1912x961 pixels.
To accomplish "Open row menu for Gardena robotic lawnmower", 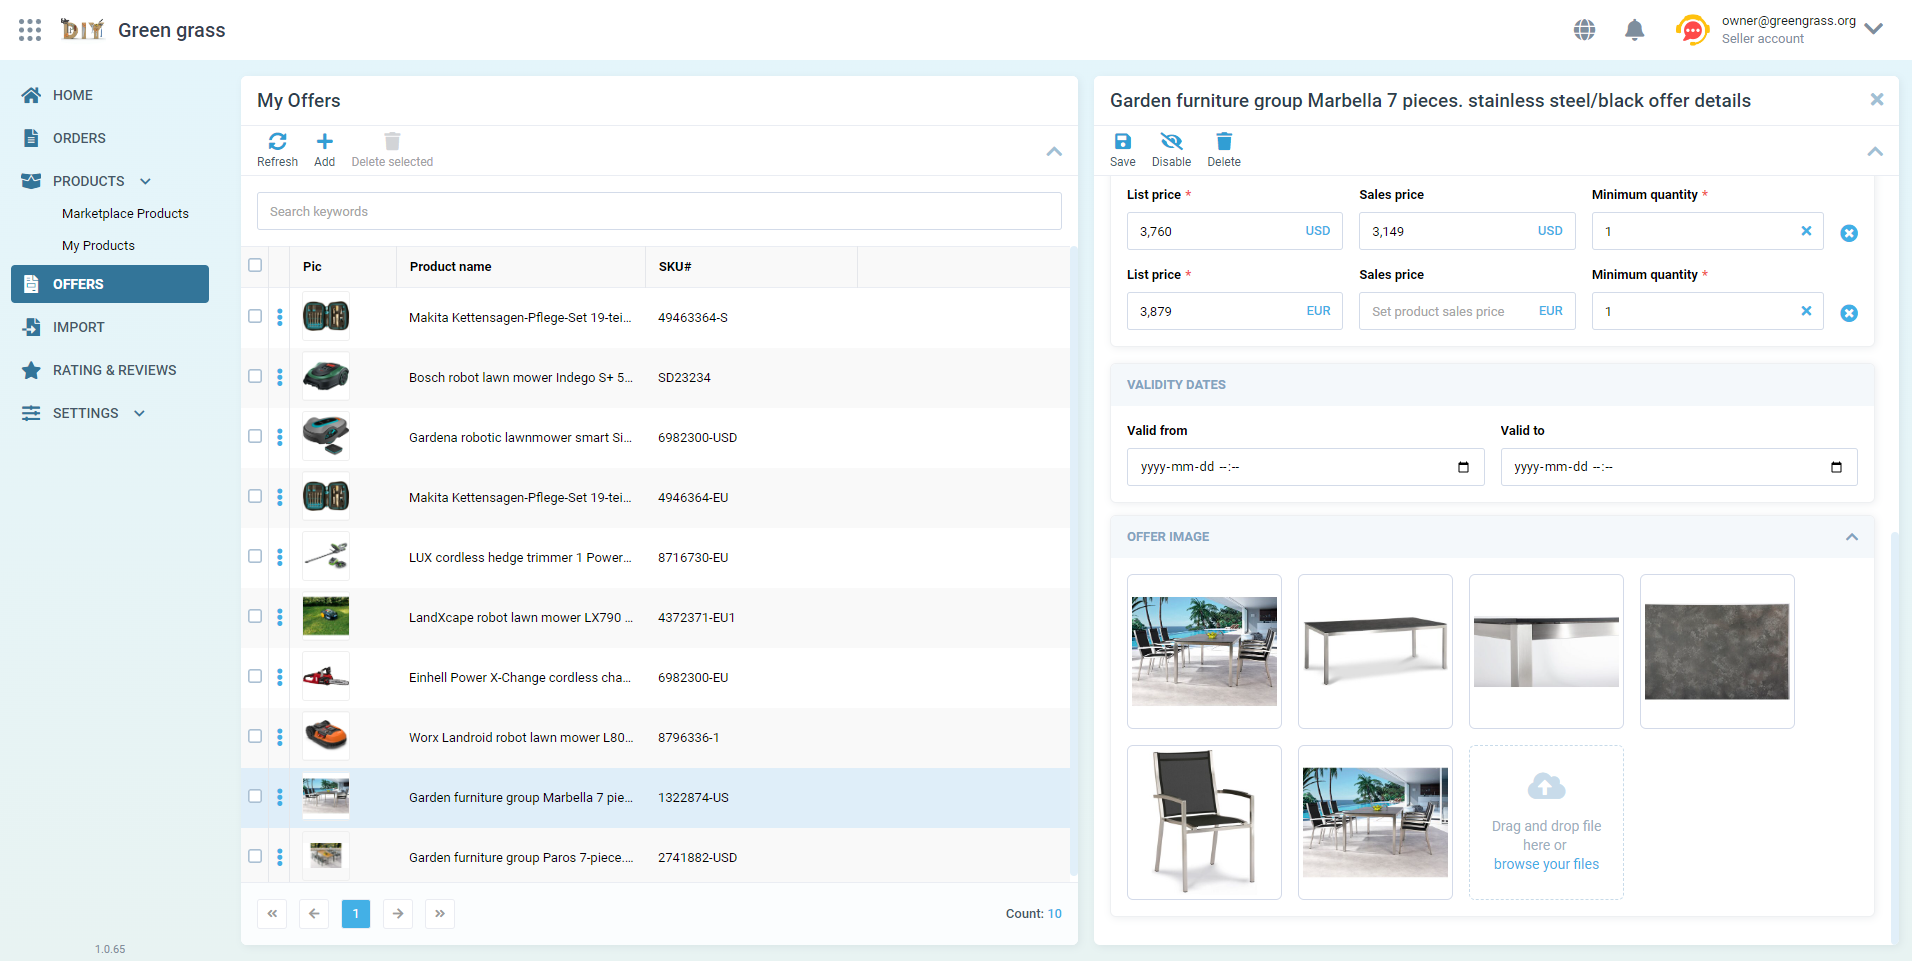I will (x=280, y=437).
